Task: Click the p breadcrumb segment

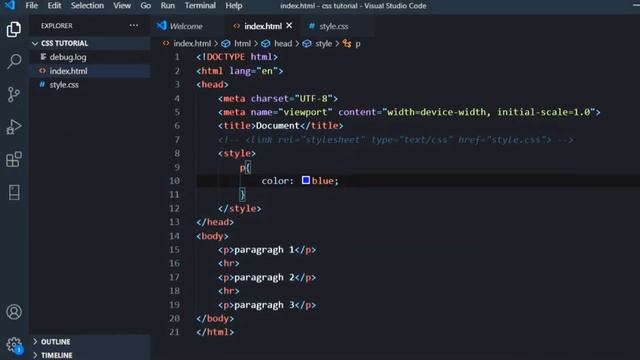Action: point(358,44)
